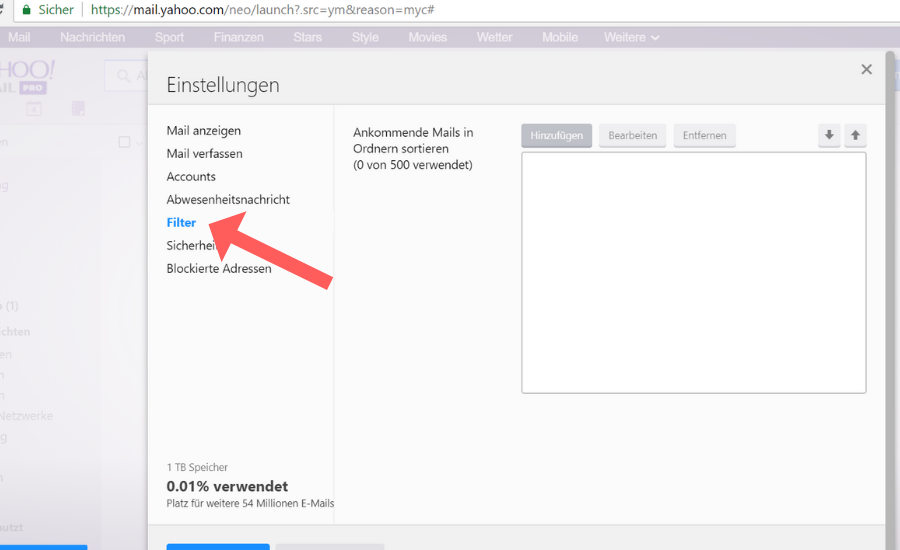Open Mail anzeigen settings section
Image resolution: width=900 pixels, height=550 pixels.
[x=203, y=131]
